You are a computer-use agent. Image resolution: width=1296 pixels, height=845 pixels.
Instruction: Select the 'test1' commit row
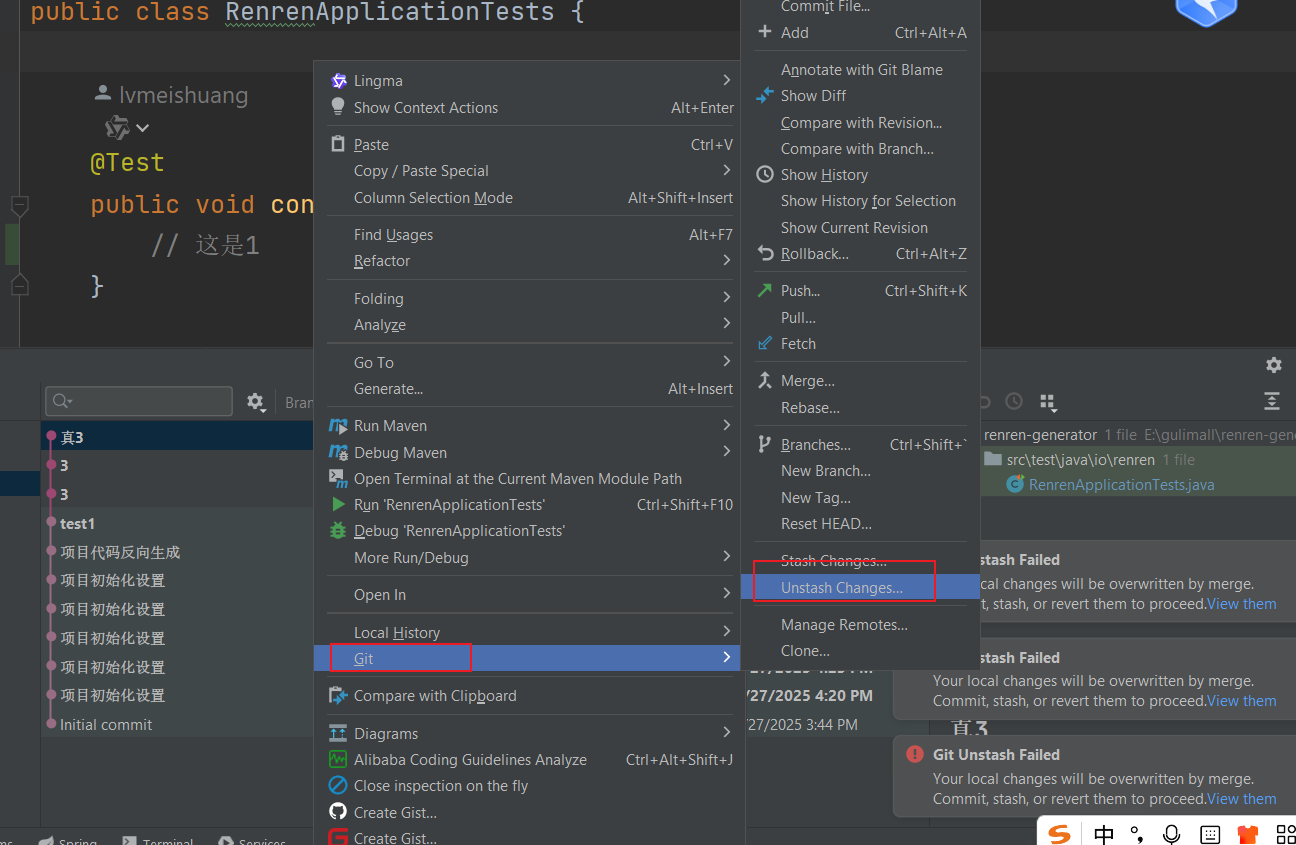[x=178, y=523]
